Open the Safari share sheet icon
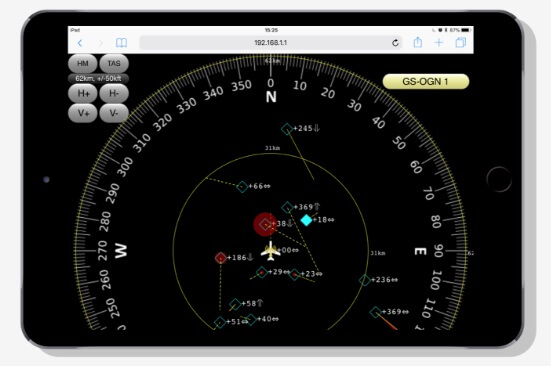This screenshot has width=551, height=366. point(417,43)
